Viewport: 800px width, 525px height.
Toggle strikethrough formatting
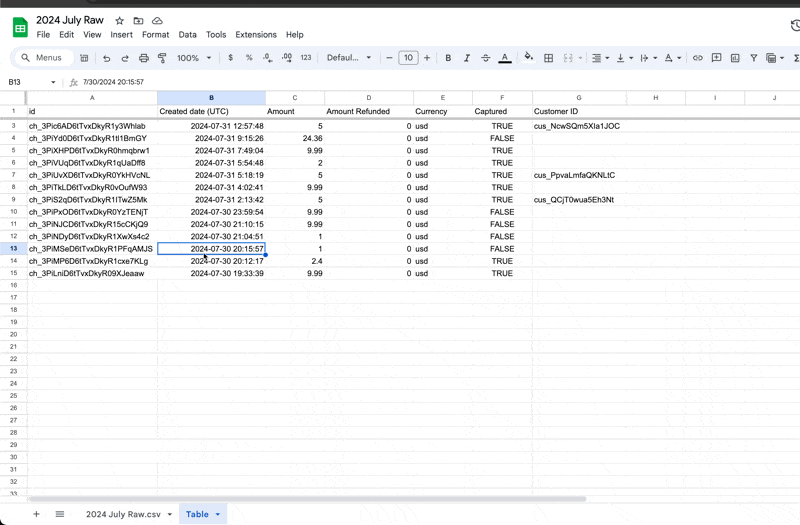(486, 58)
